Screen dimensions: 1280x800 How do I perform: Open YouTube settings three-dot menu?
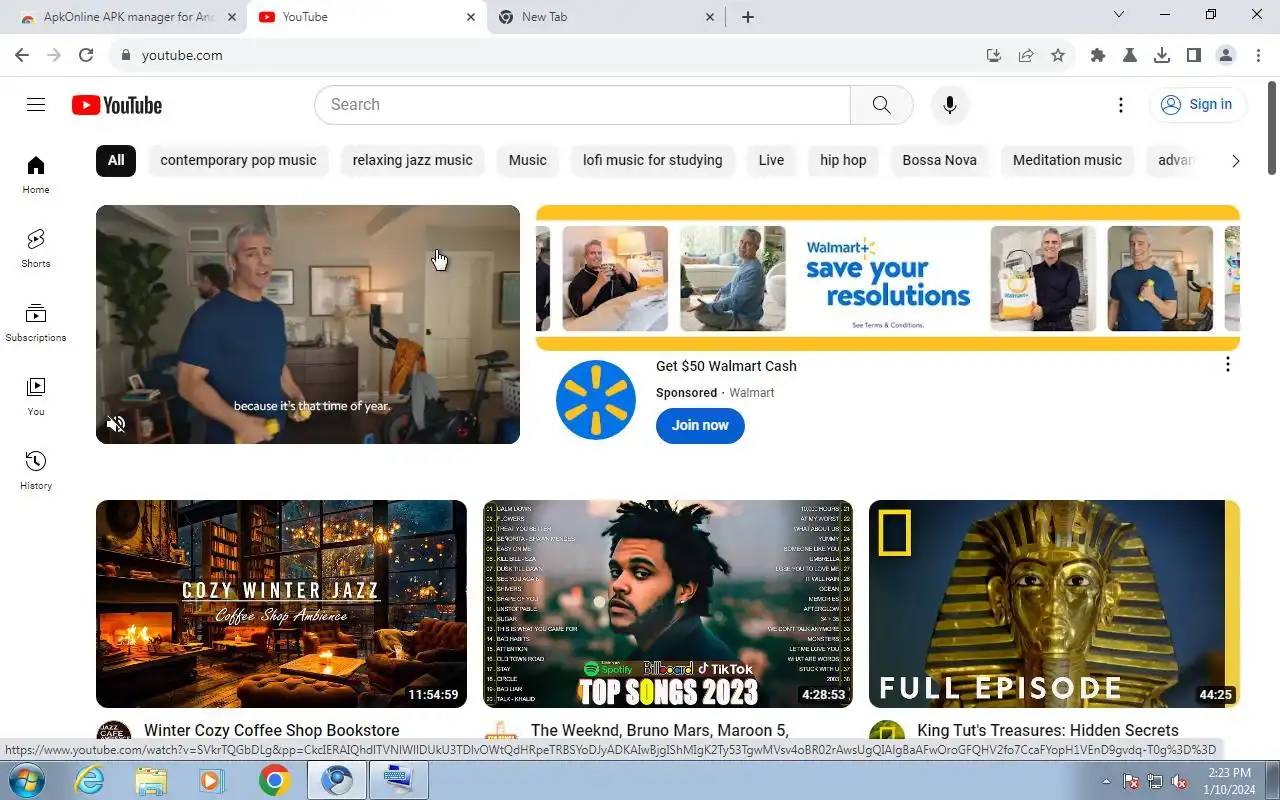click(1121, 105)
